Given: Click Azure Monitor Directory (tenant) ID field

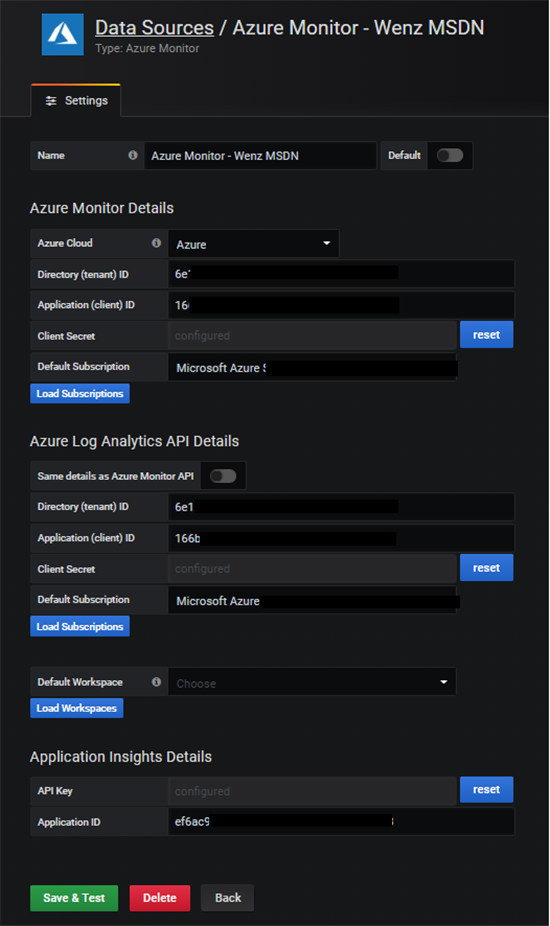Looking at the screenshot, I should coord(341,273).
